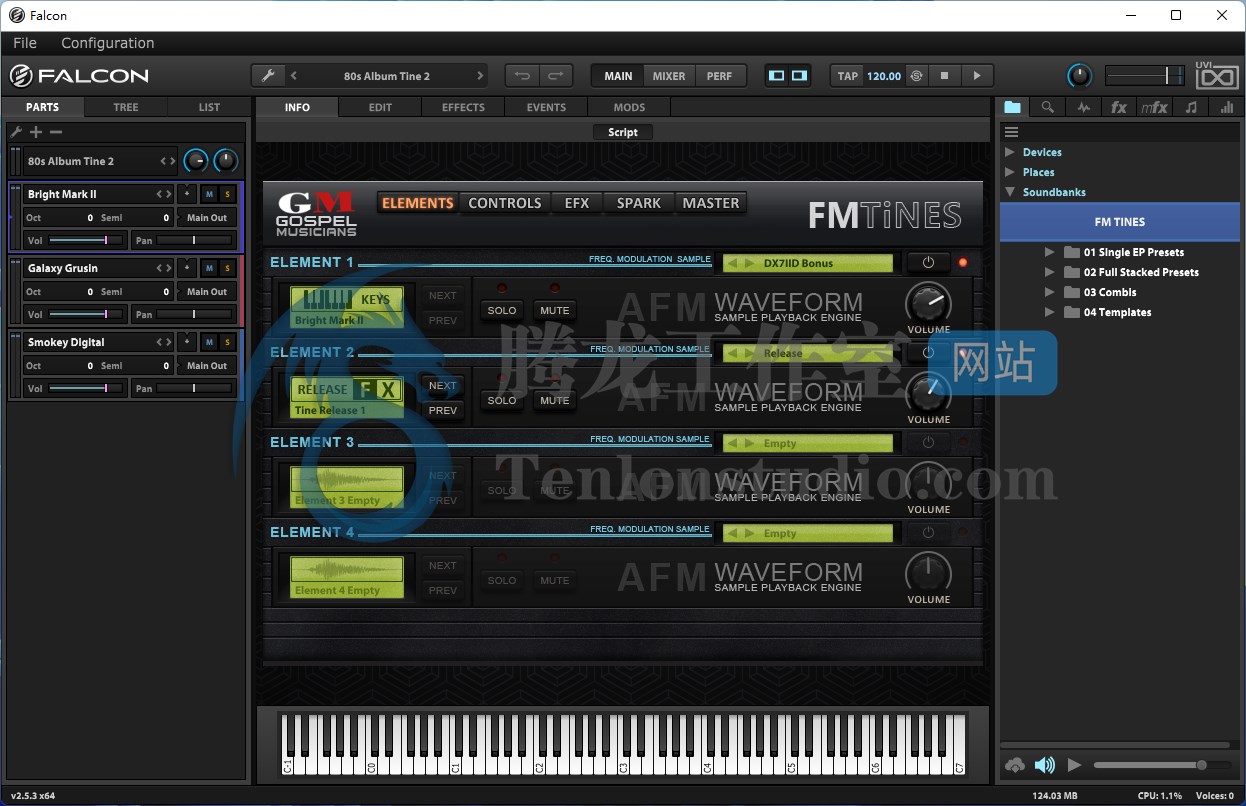The height and width of the screenshot is (806, 1246).
Task: Toggle the preview speaker icon
Action: [1045, 765]
